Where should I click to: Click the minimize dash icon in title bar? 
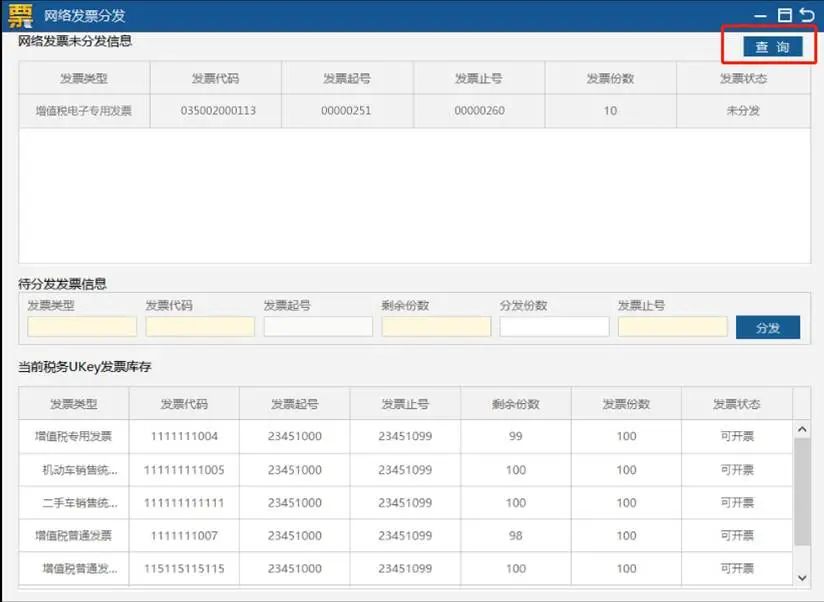(760, 16)
